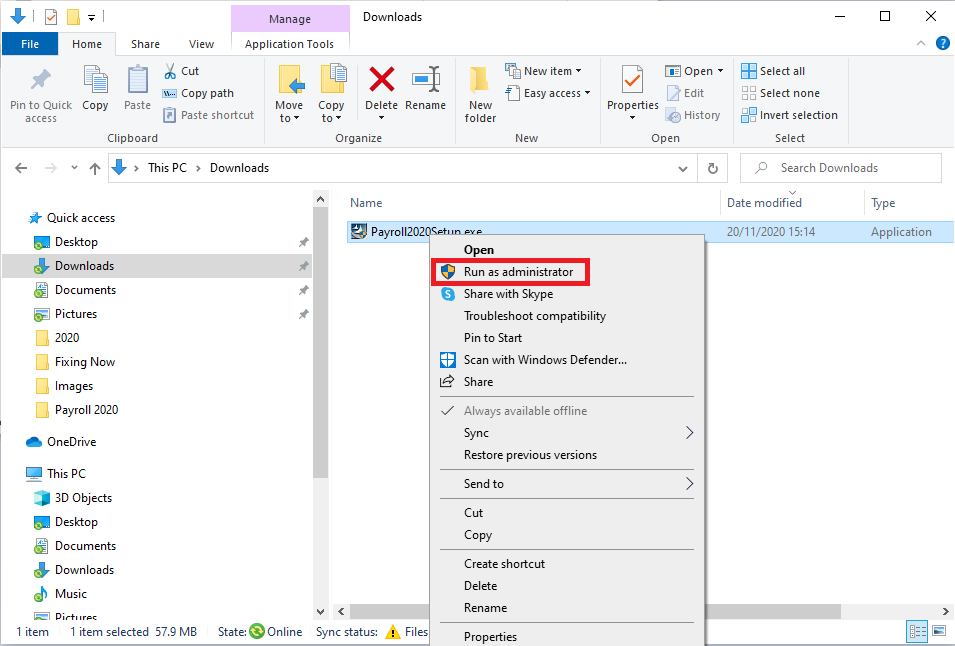The image size is (955, 646).
Task: Click the Paste ribbon icon
Action: click(138, 81)
